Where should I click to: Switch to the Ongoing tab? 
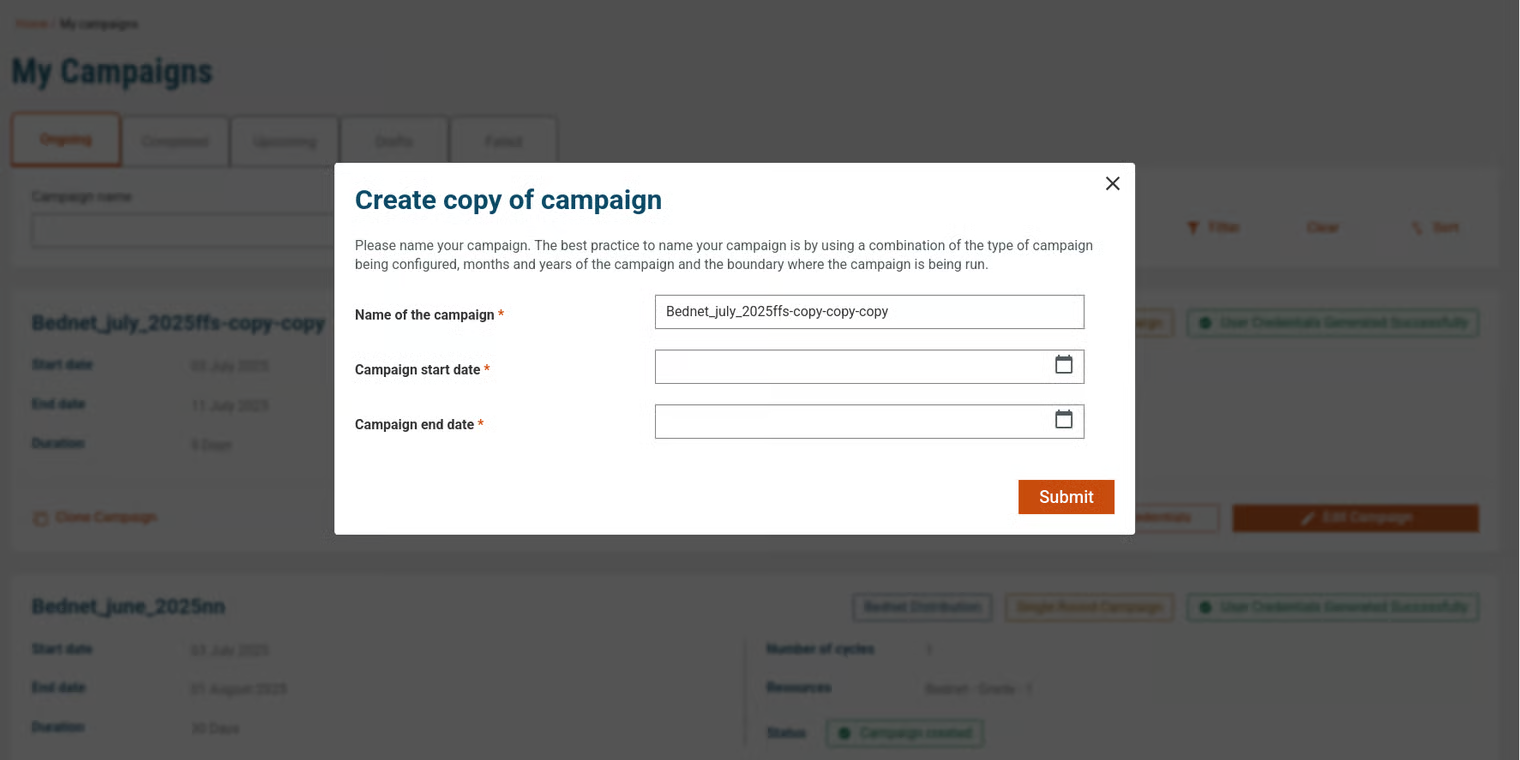click(x=66, y=140)
